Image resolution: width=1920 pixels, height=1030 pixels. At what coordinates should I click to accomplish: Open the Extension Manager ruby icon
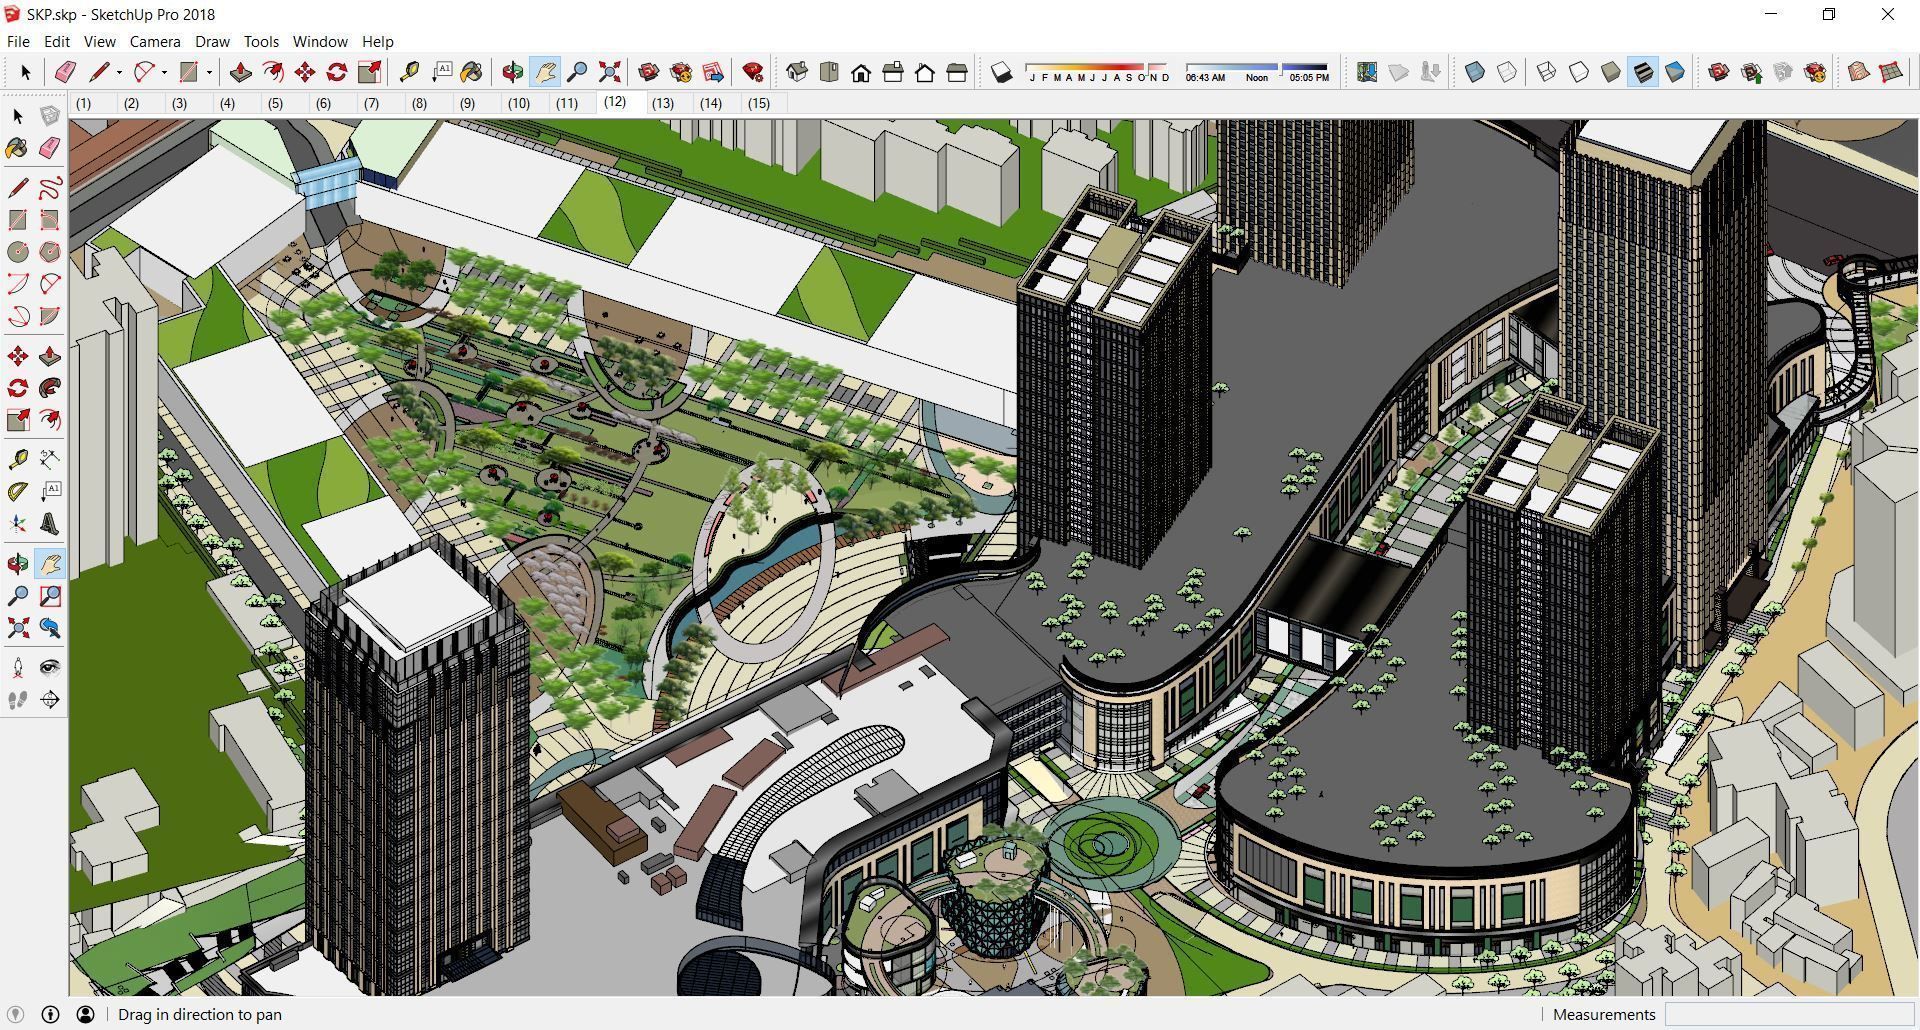click(x=753, y=72)
